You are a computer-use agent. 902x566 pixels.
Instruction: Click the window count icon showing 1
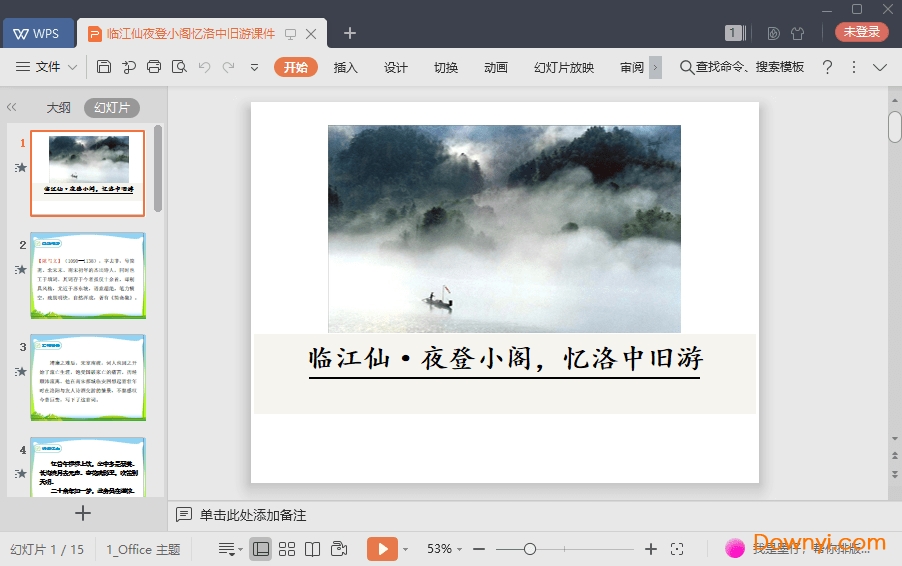[x=735, y=33]
